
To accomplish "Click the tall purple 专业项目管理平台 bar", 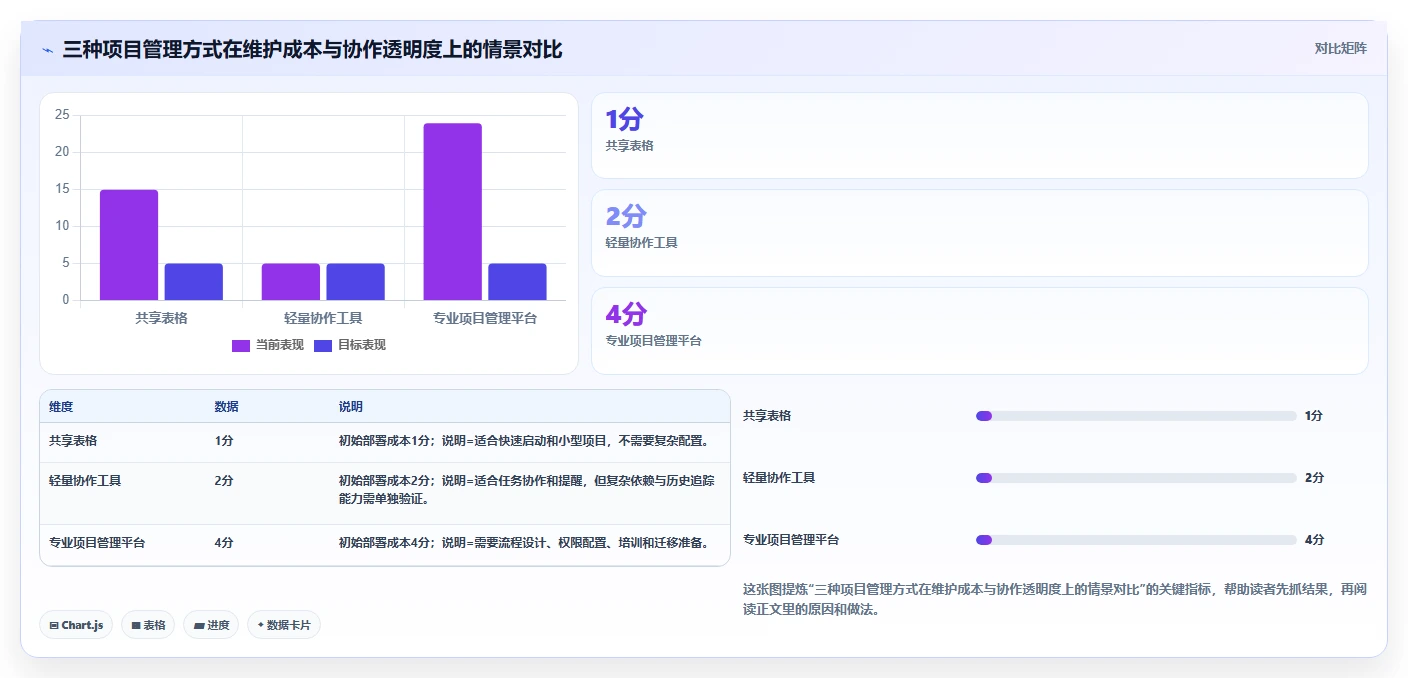I will [x=453, y=212].
